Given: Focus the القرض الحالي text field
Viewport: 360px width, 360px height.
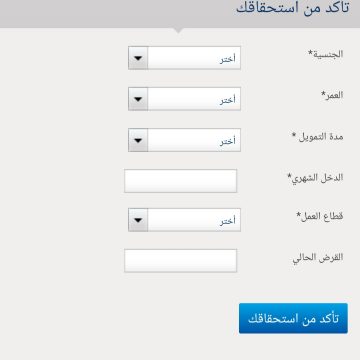Looking at the screenshot, I should (181, 261).
